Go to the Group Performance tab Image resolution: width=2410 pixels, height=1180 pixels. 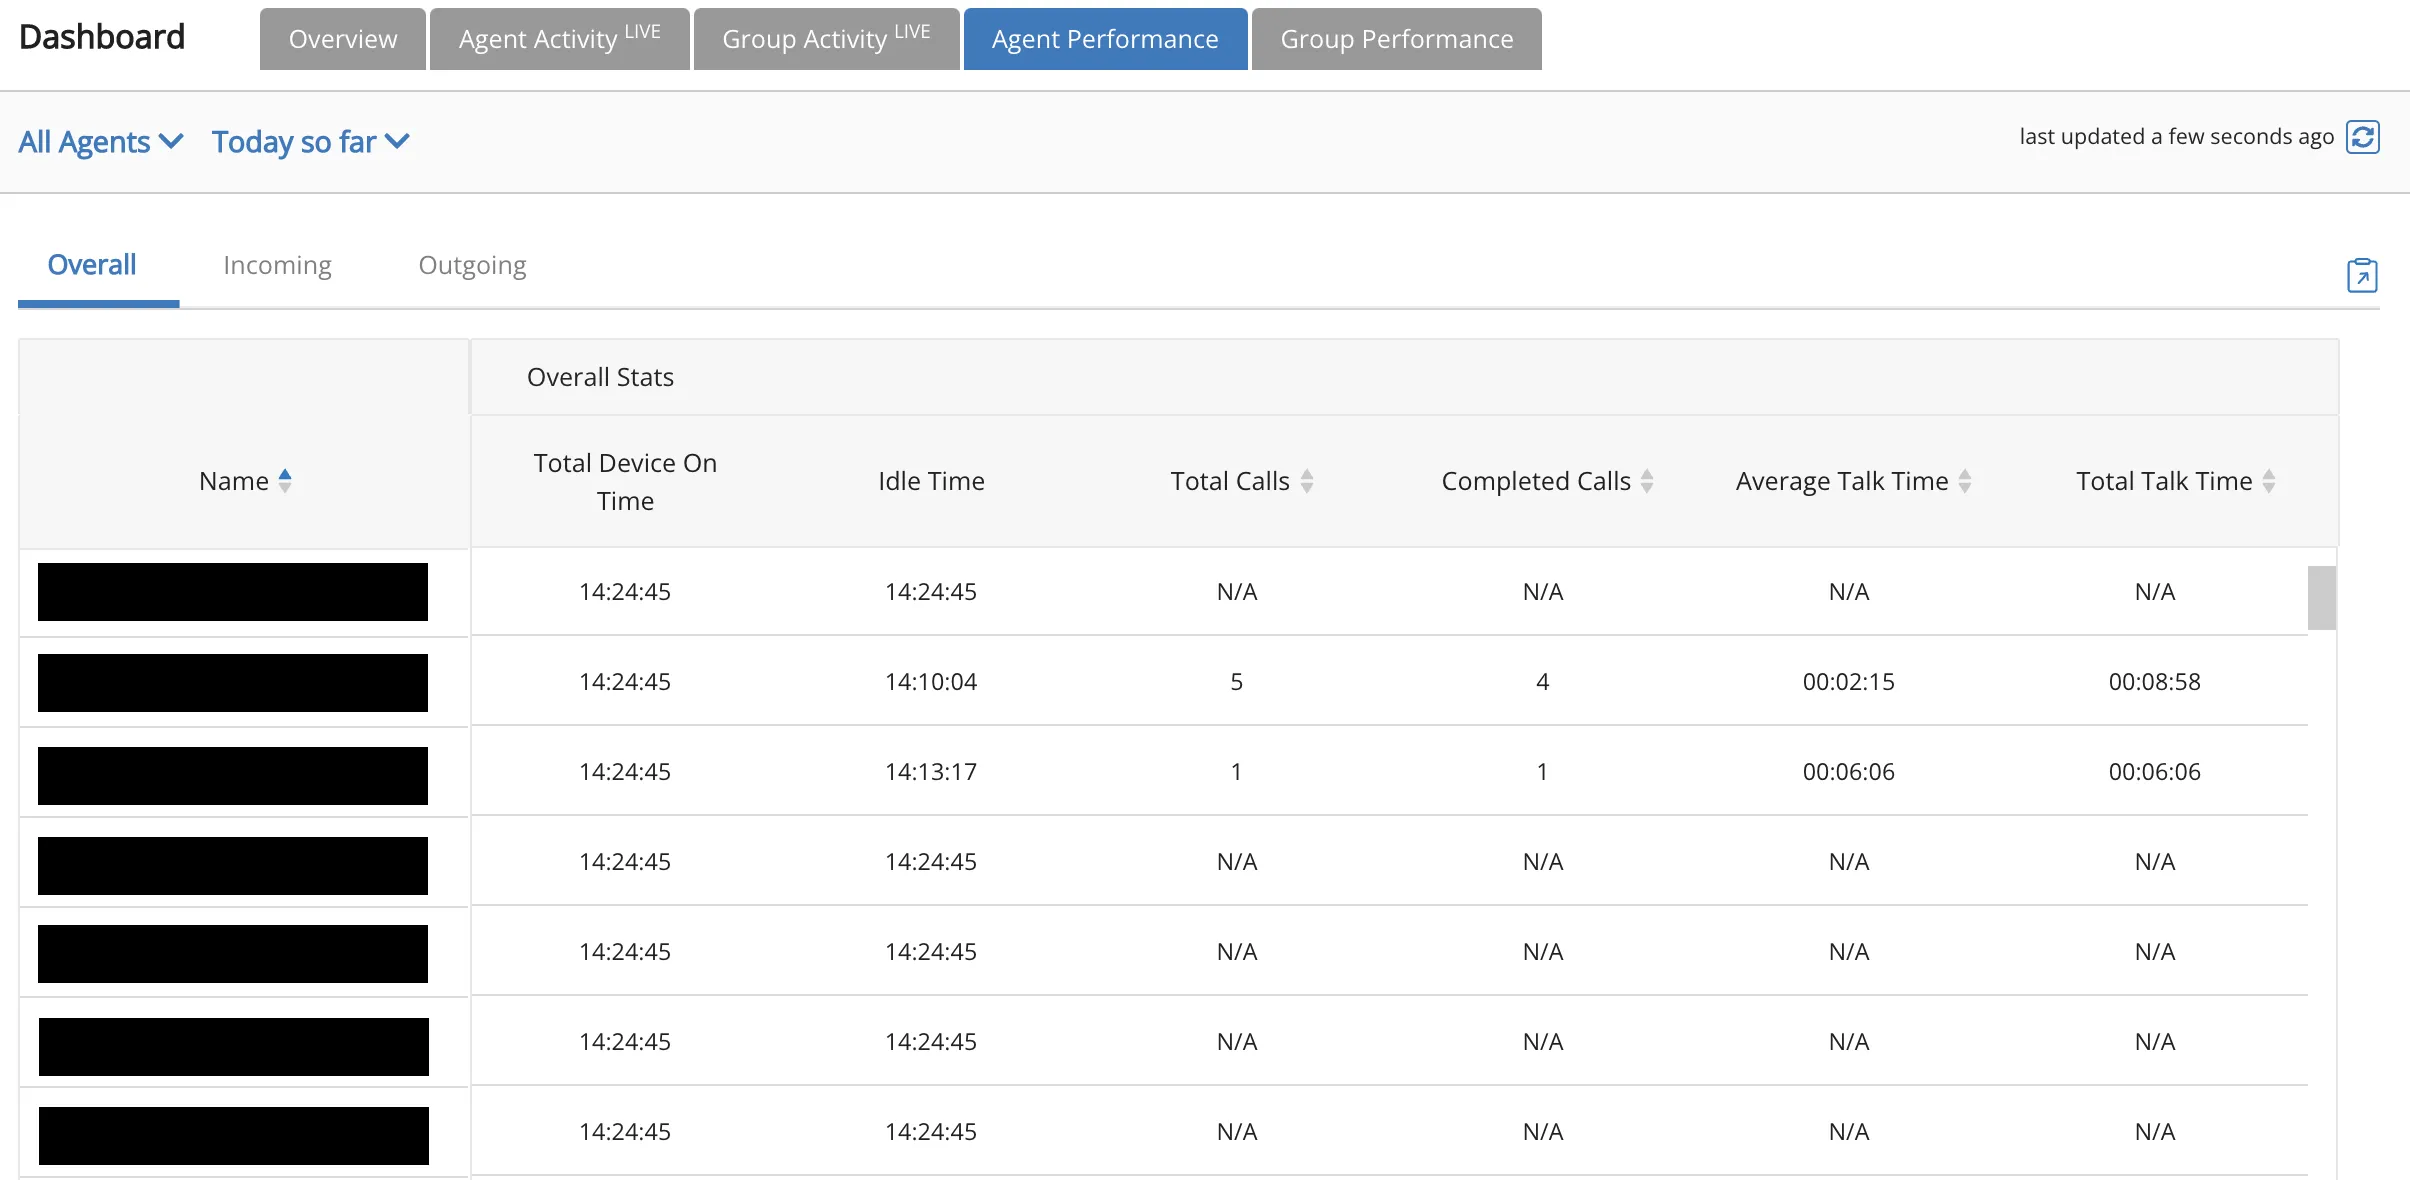tap(1397, 39)
